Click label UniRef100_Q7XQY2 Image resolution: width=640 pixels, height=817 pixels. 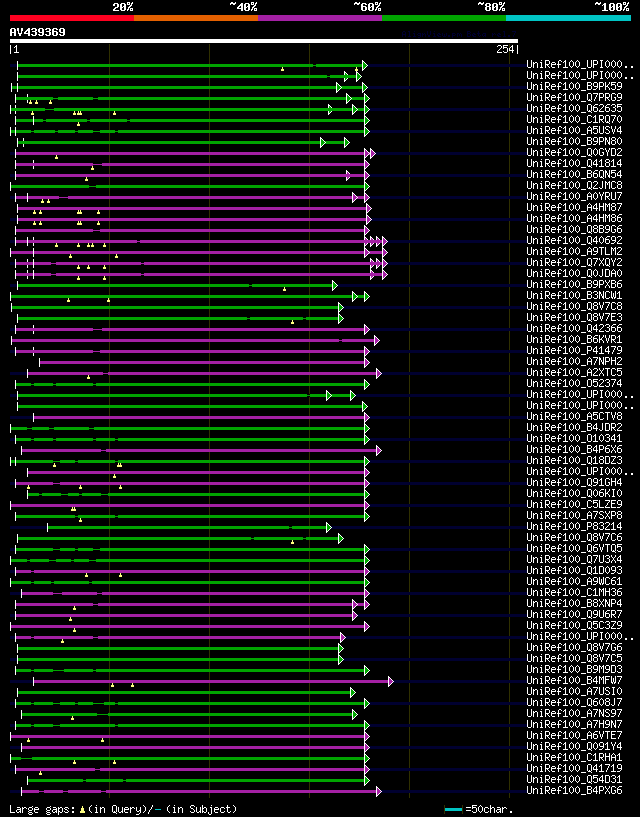574,262
